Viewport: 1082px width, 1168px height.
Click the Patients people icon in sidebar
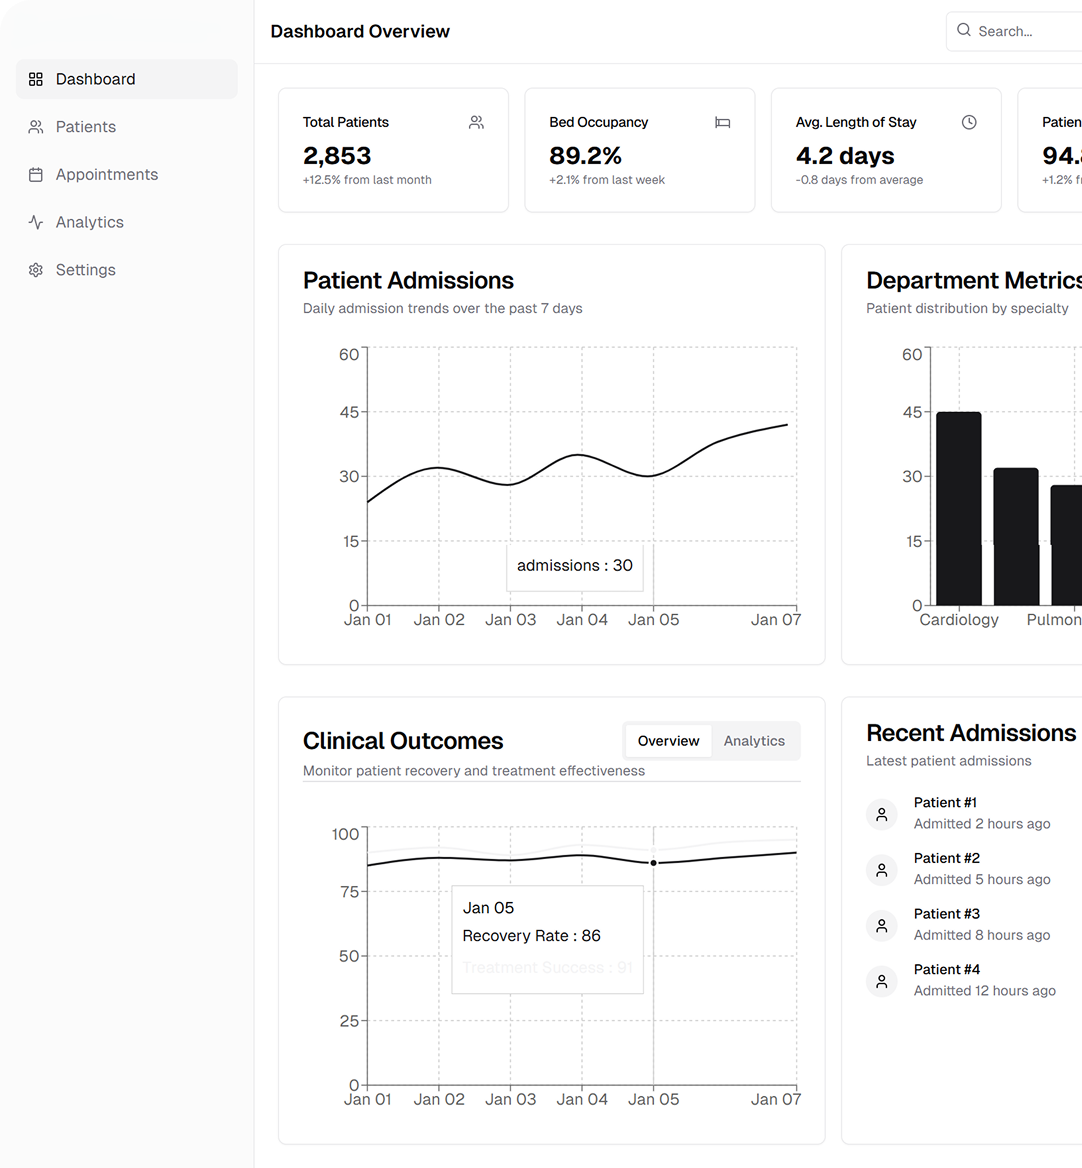[36, 127]
